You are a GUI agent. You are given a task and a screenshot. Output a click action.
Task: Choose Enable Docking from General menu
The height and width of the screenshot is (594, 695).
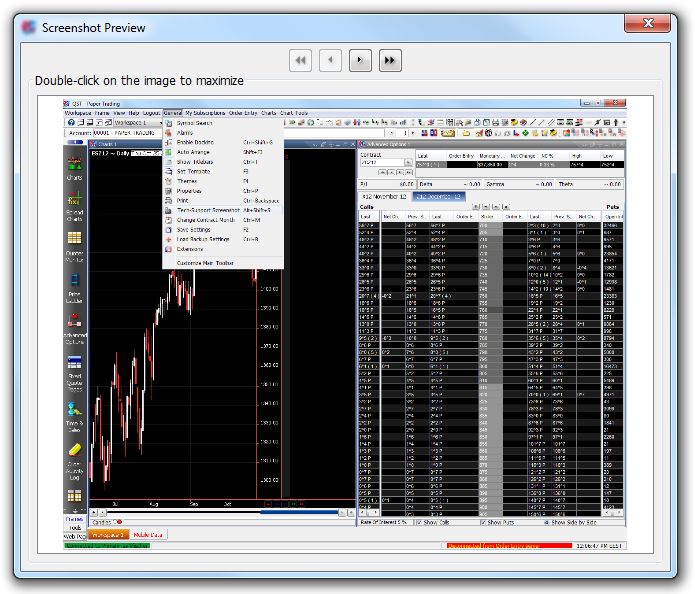[x=223, y=142]
